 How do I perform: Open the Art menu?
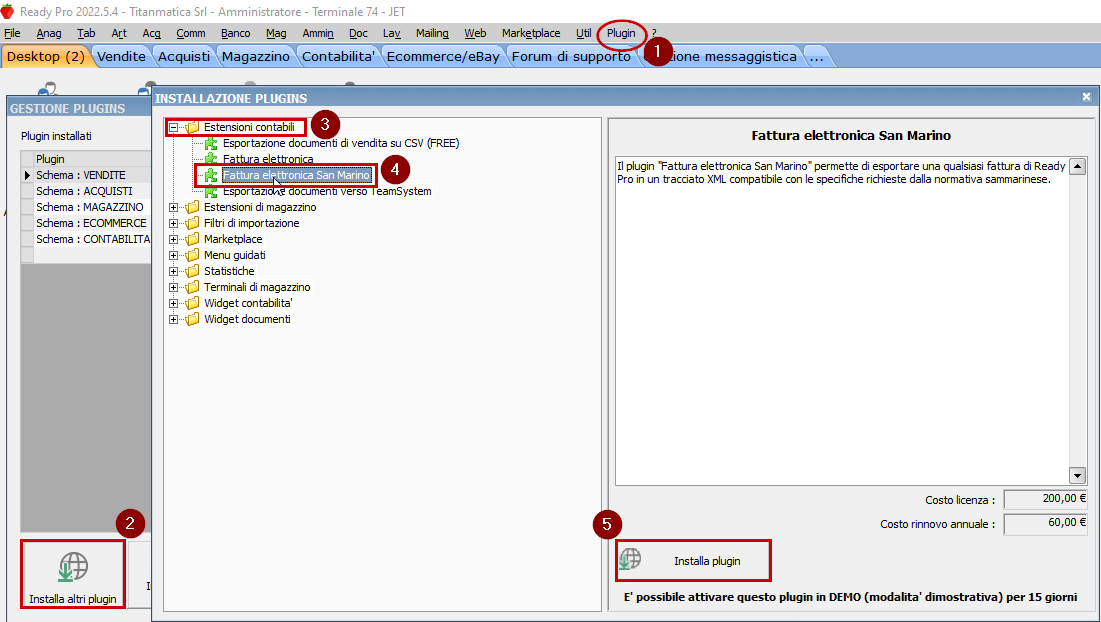[x=119, y=33]
